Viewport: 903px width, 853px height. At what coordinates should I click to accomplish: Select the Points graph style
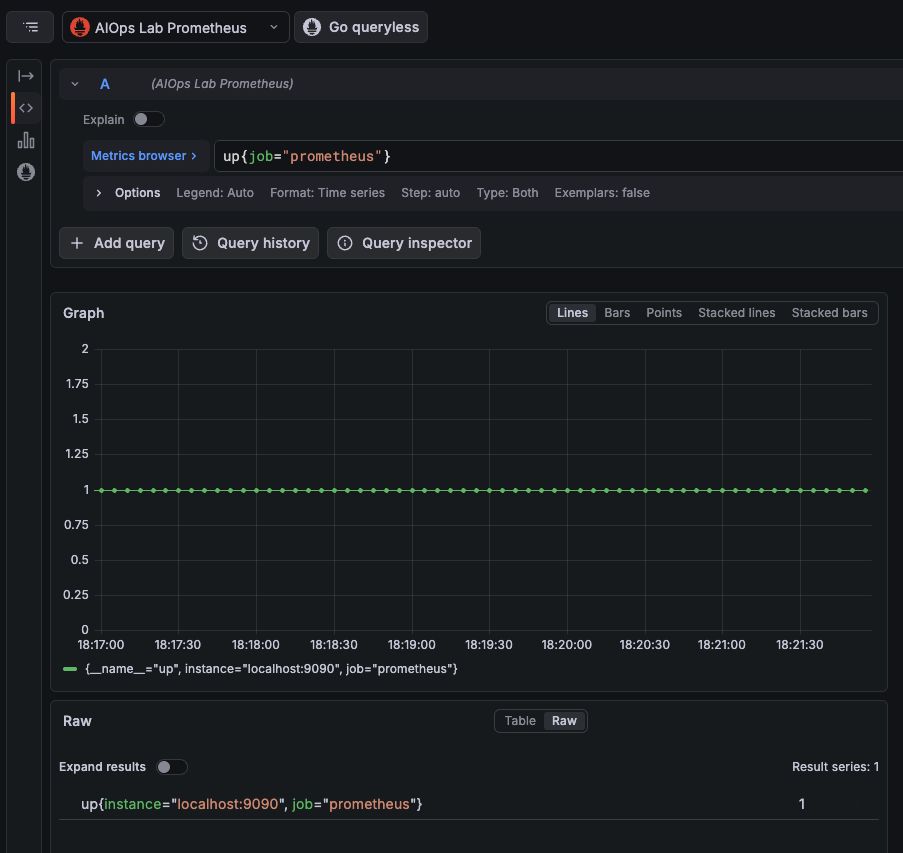click(x=663, y=313)
